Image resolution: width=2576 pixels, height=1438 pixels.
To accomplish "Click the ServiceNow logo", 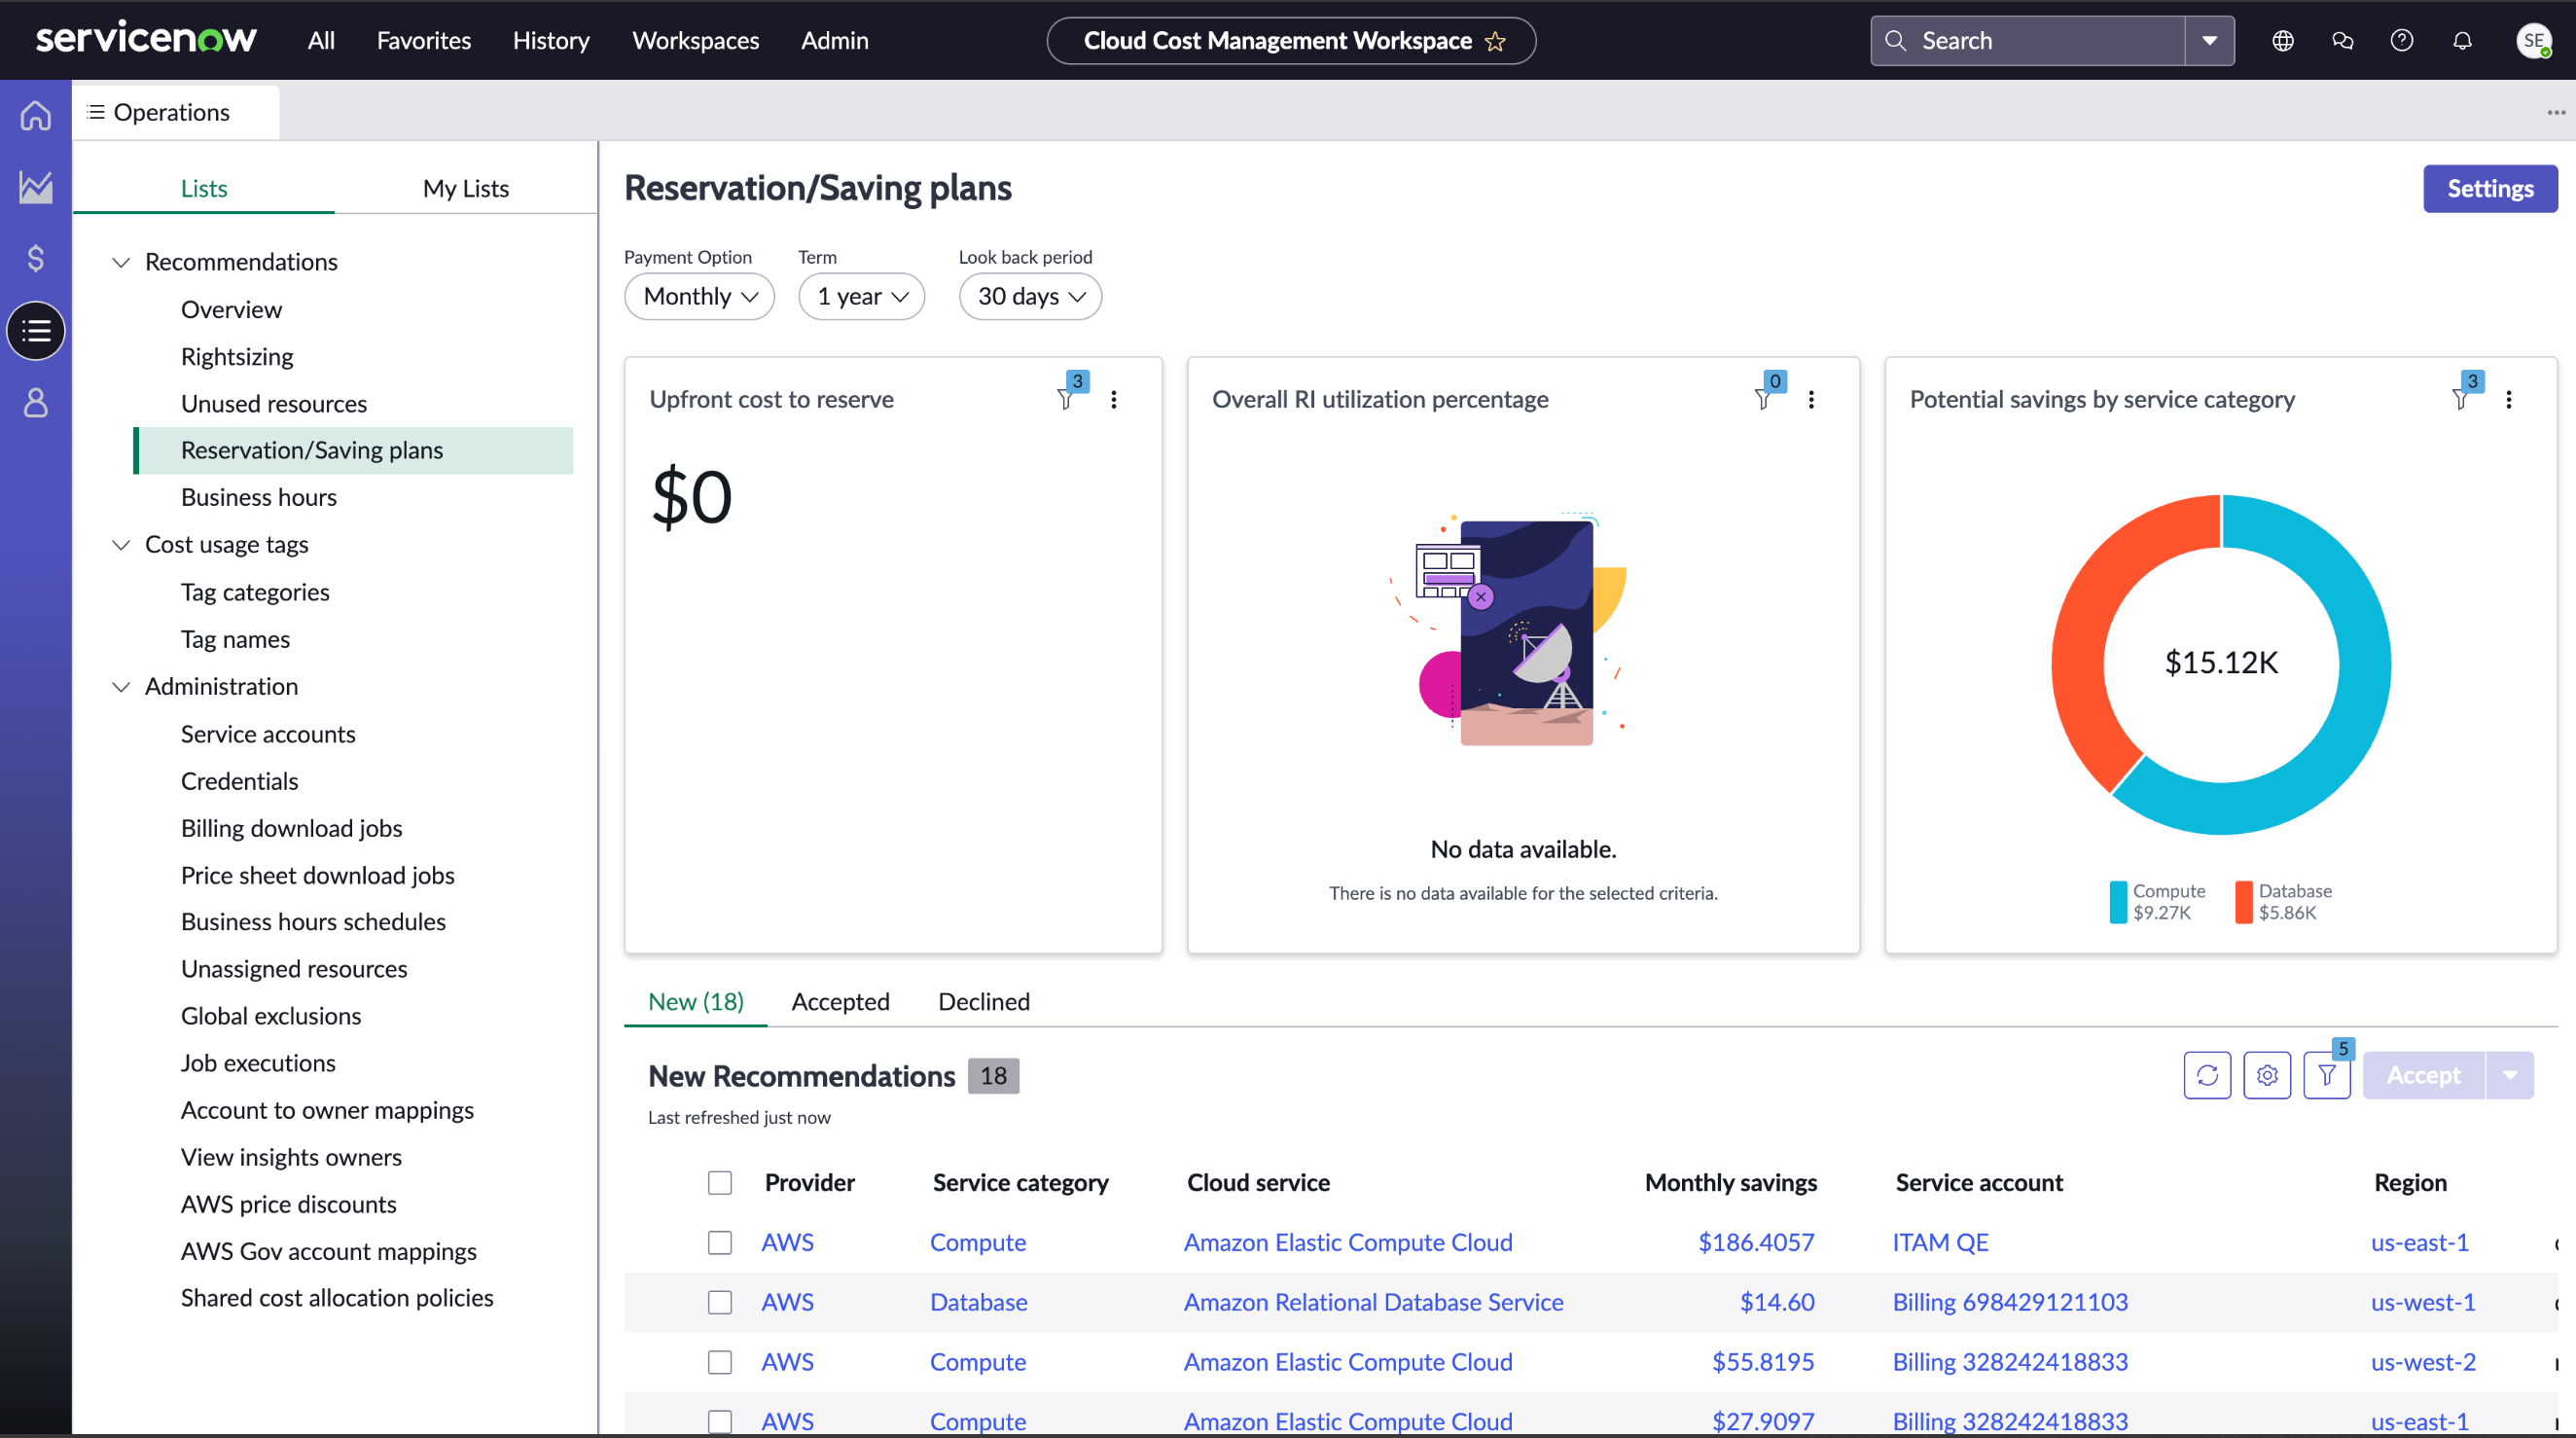I will click(146, 39).
